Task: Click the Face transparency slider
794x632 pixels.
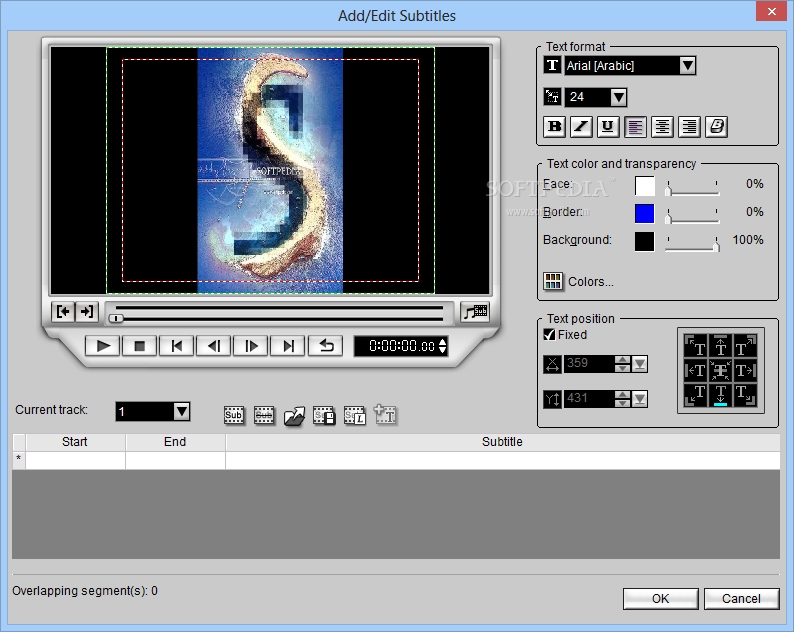Action: (x=692, y=188)
